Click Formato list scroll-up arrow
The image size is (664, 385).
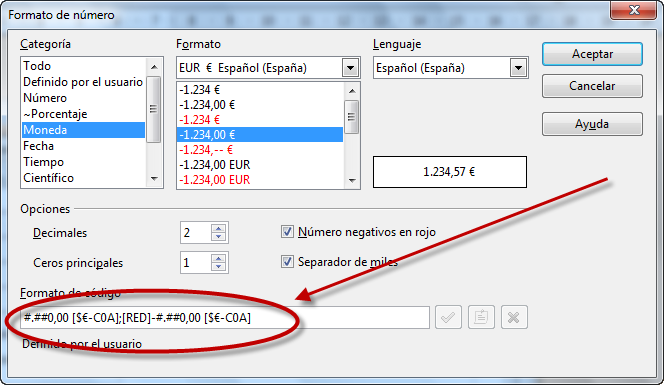(x=352, y=91)
